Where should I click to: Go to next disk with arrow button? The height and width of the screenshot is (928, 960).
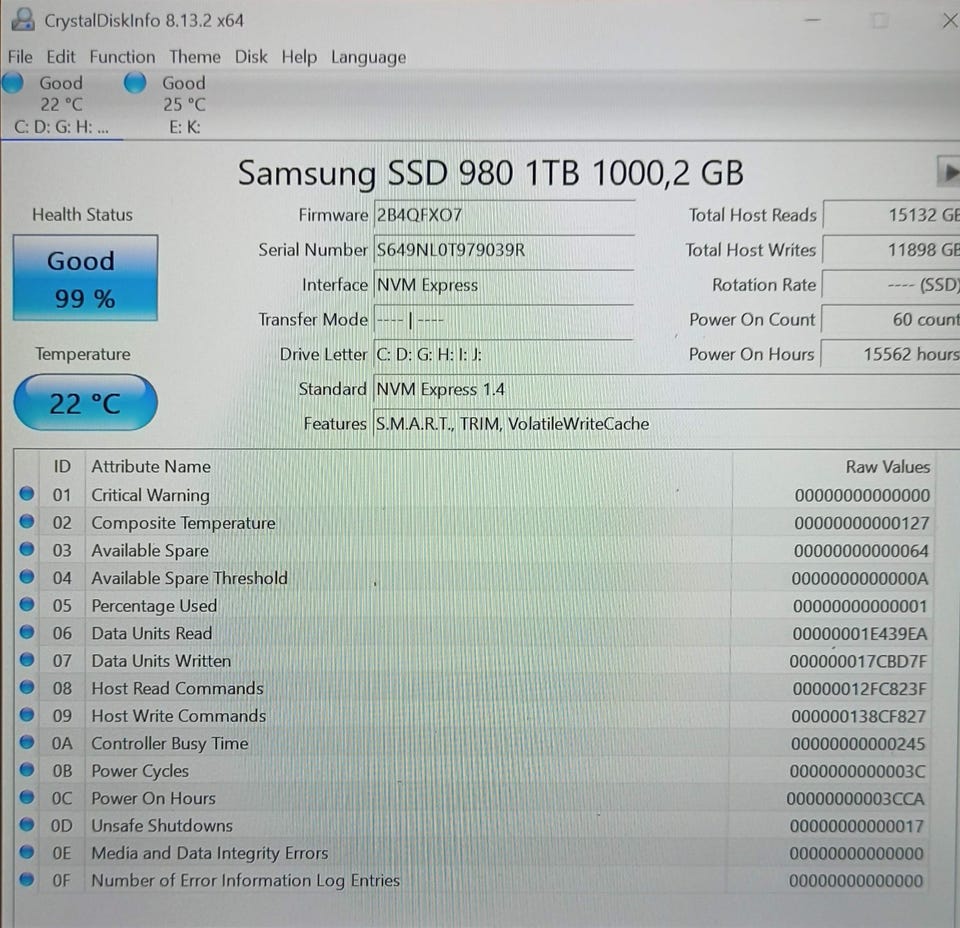pos(949,172)
